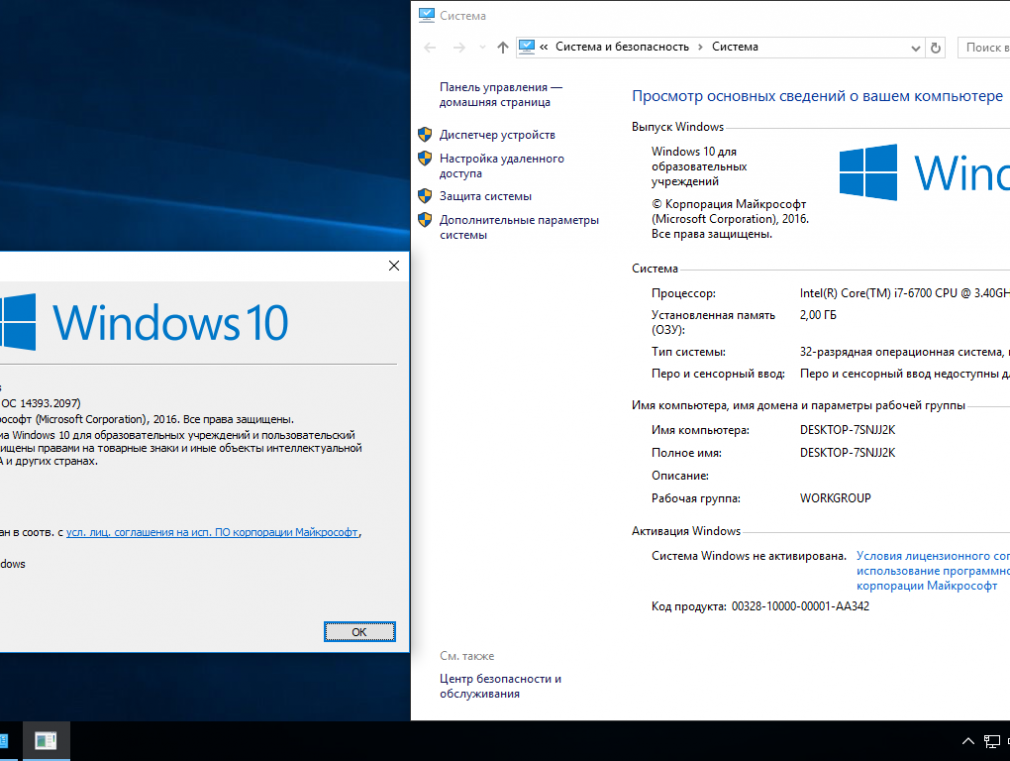This screenshot has height=761, width=1010.
Task: Click build number 'ОС 14393.2097' in dialog
Action: coord(40,403)
